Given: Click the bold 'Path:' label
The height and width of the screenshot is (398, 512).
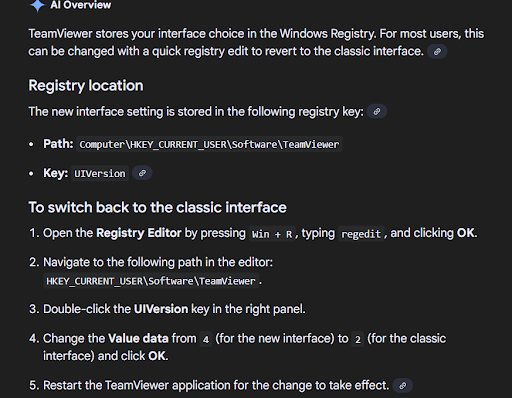Looking at the screenshot, I should tap(58, 144).
